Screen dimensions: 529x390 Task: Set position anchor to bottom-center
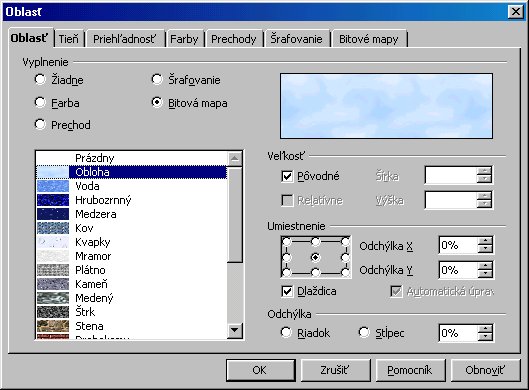click(x=315, y=273)
